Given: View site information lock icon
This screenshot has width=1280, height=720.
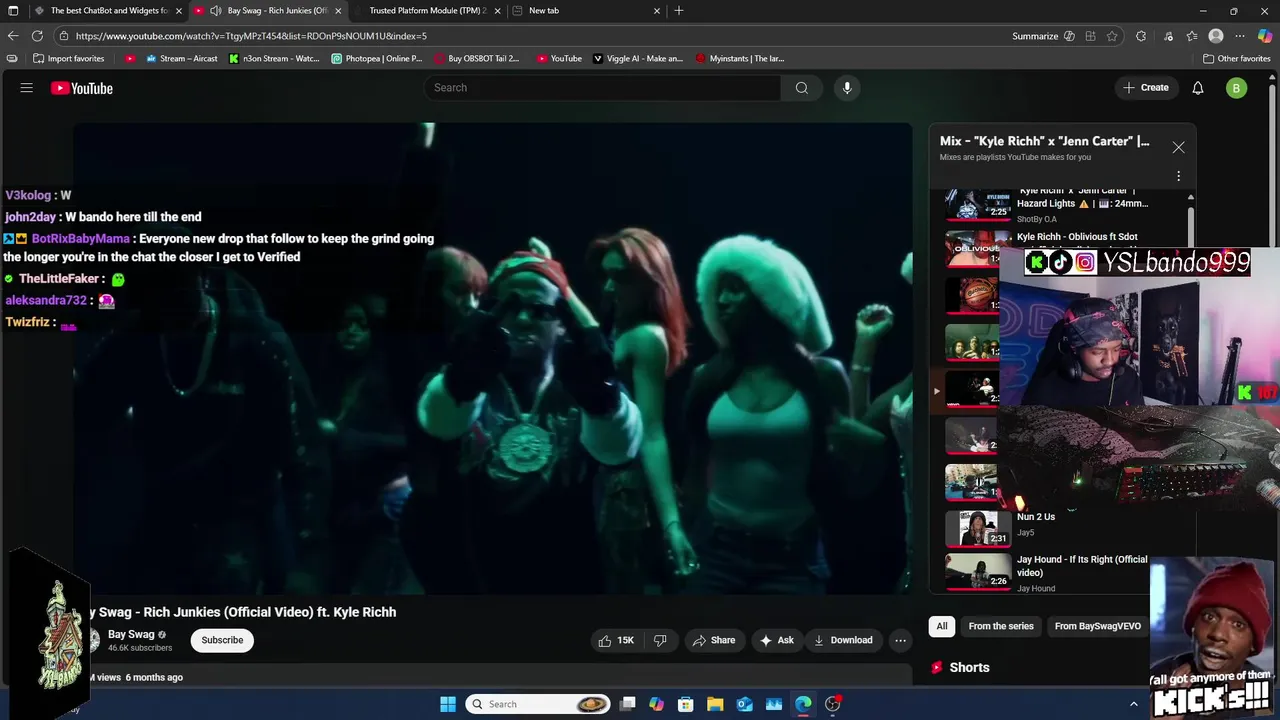Looking at the screenshot, I should [x=64, y=36].
